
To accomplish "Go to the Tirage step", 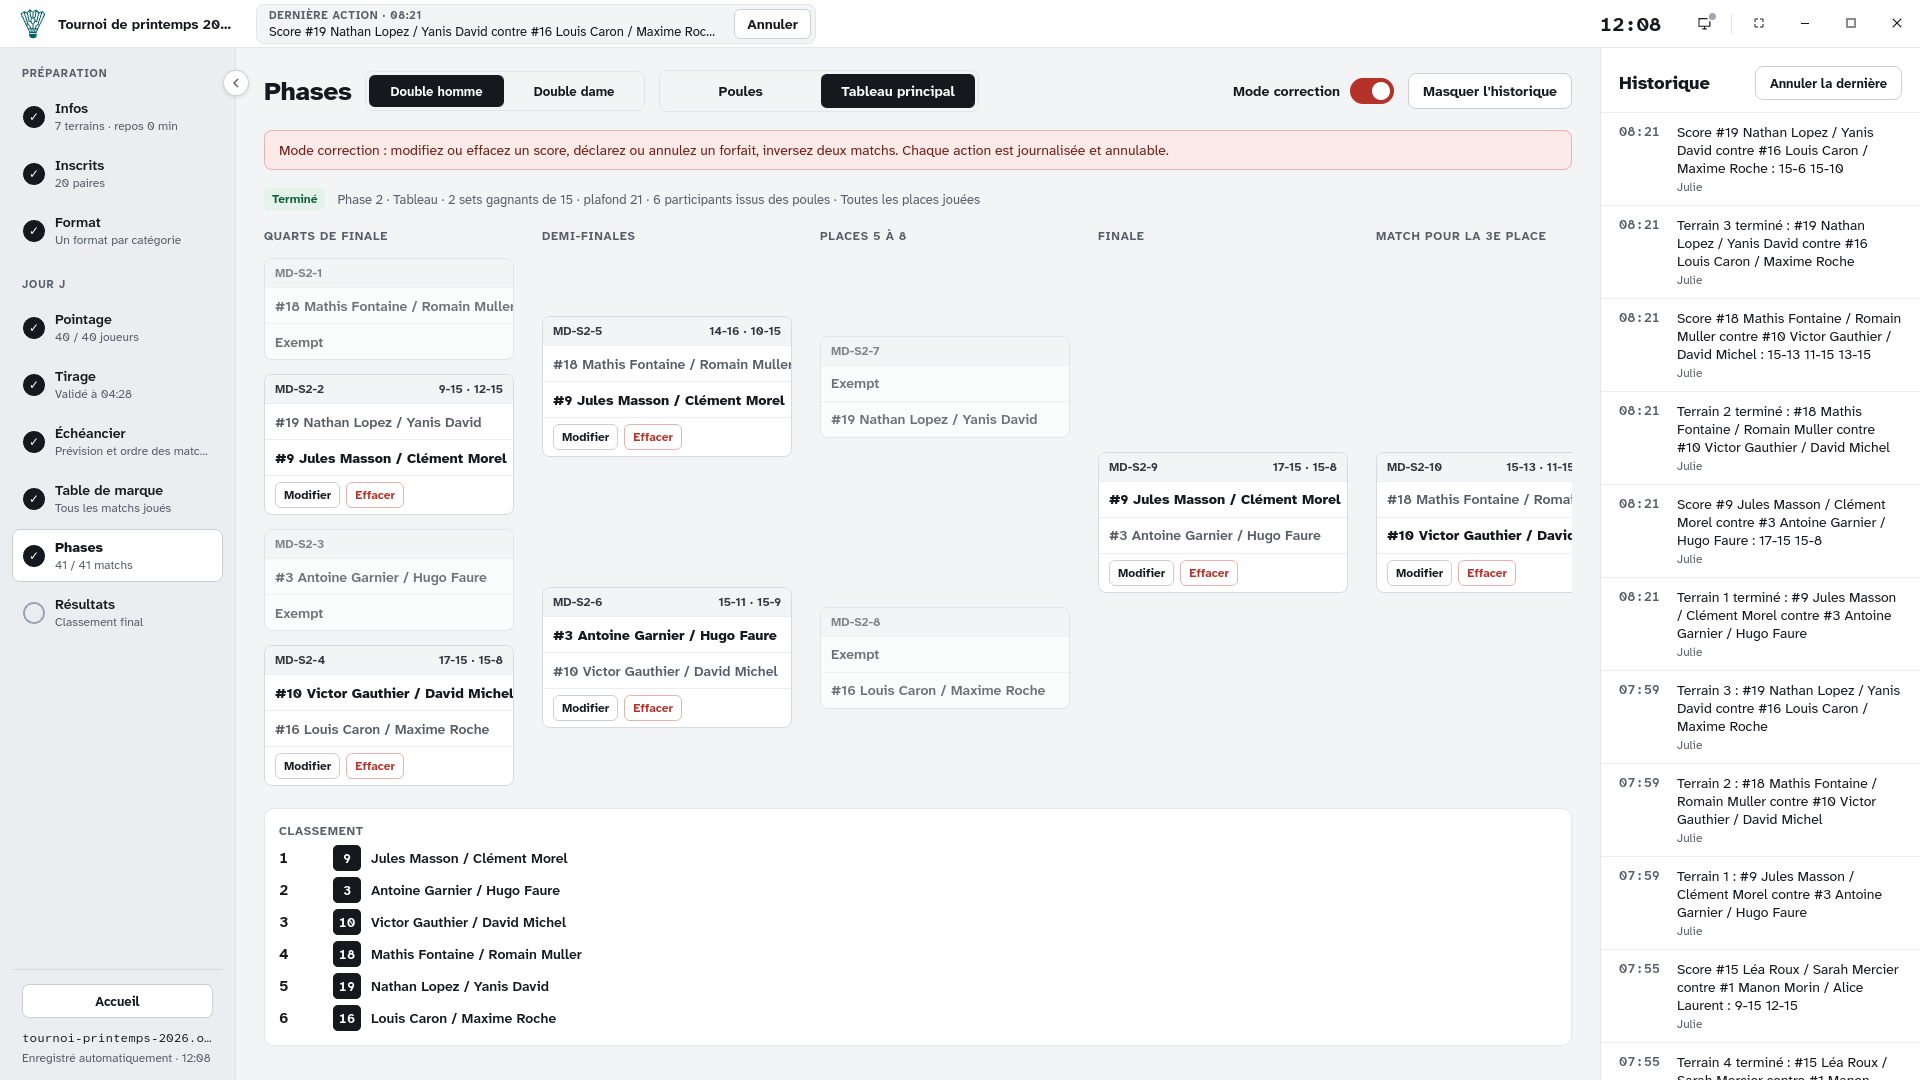I will [117, 385].
